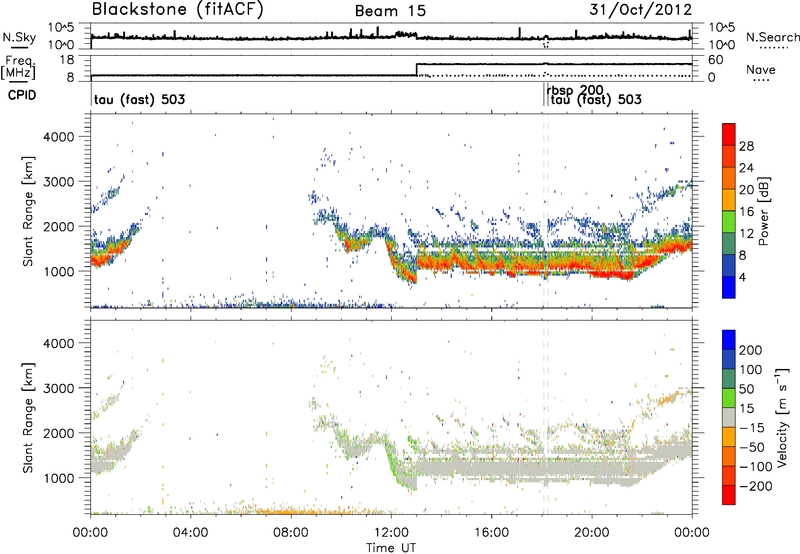Click the 'Beam 15' label
800x554 pixels.
(390, 11)
